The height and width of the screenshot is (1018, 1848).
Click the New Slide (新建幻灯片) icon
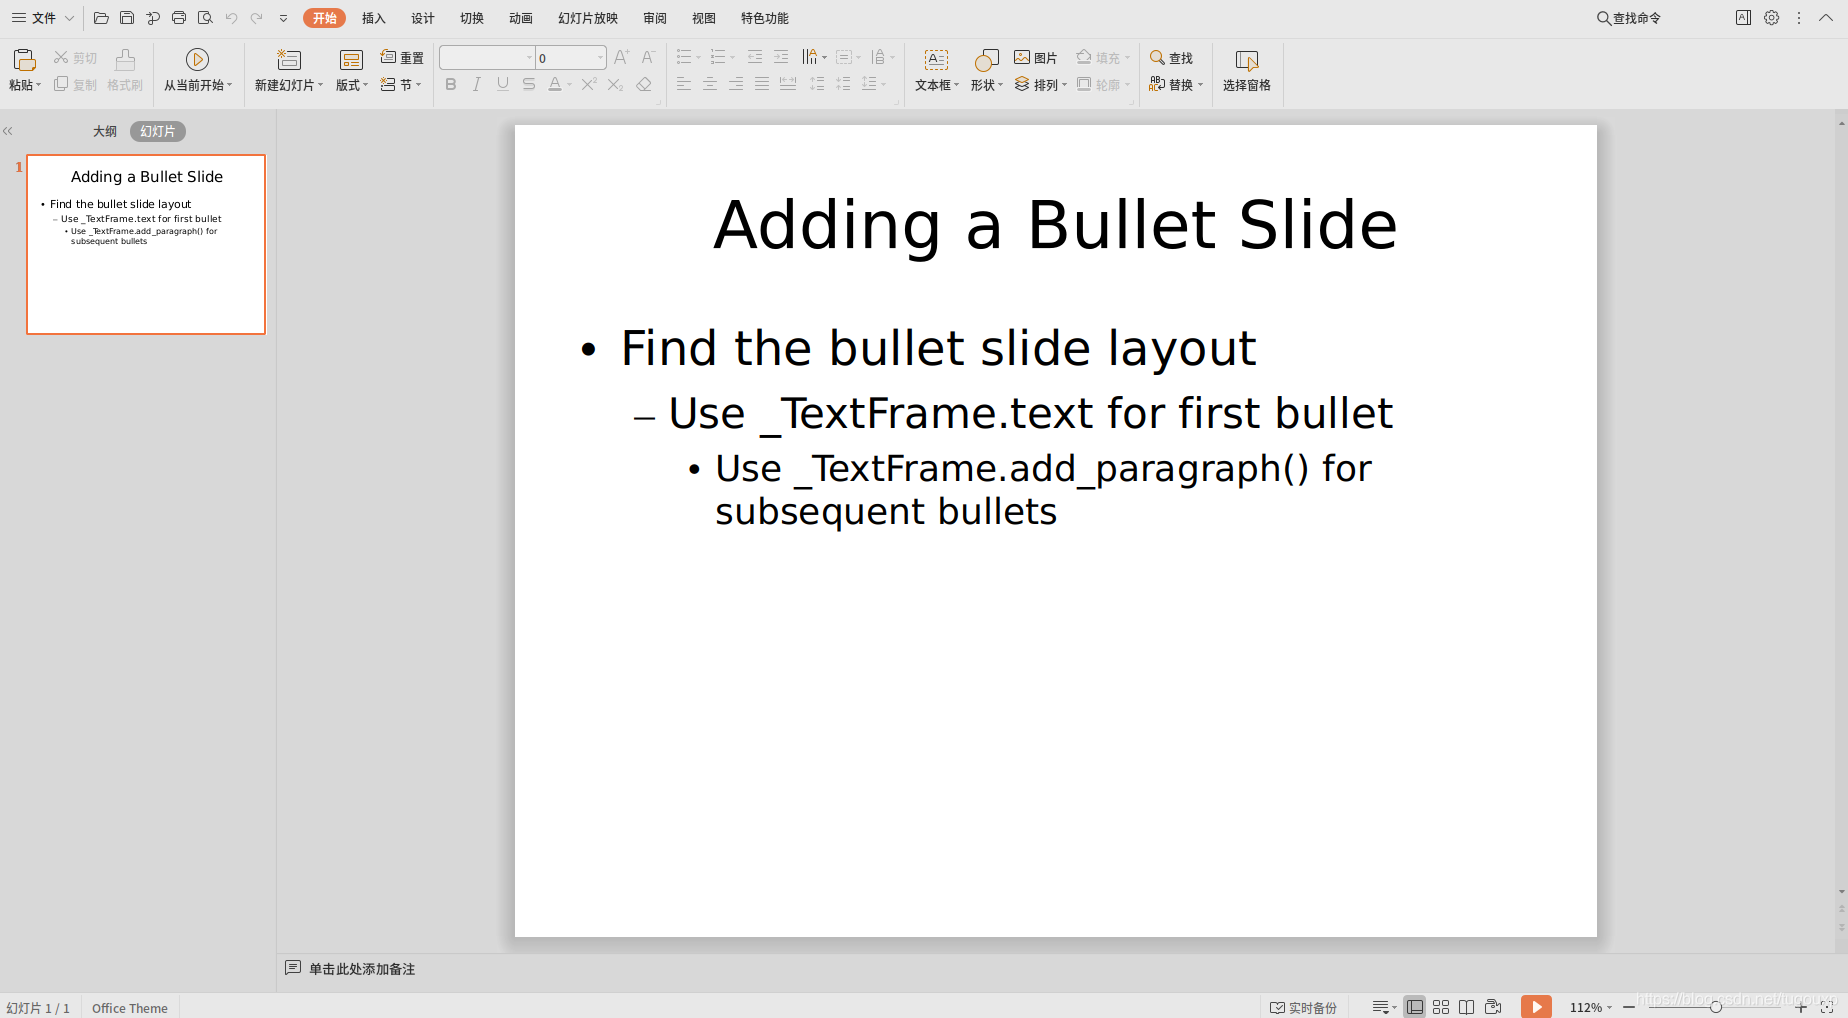point(288,60)
